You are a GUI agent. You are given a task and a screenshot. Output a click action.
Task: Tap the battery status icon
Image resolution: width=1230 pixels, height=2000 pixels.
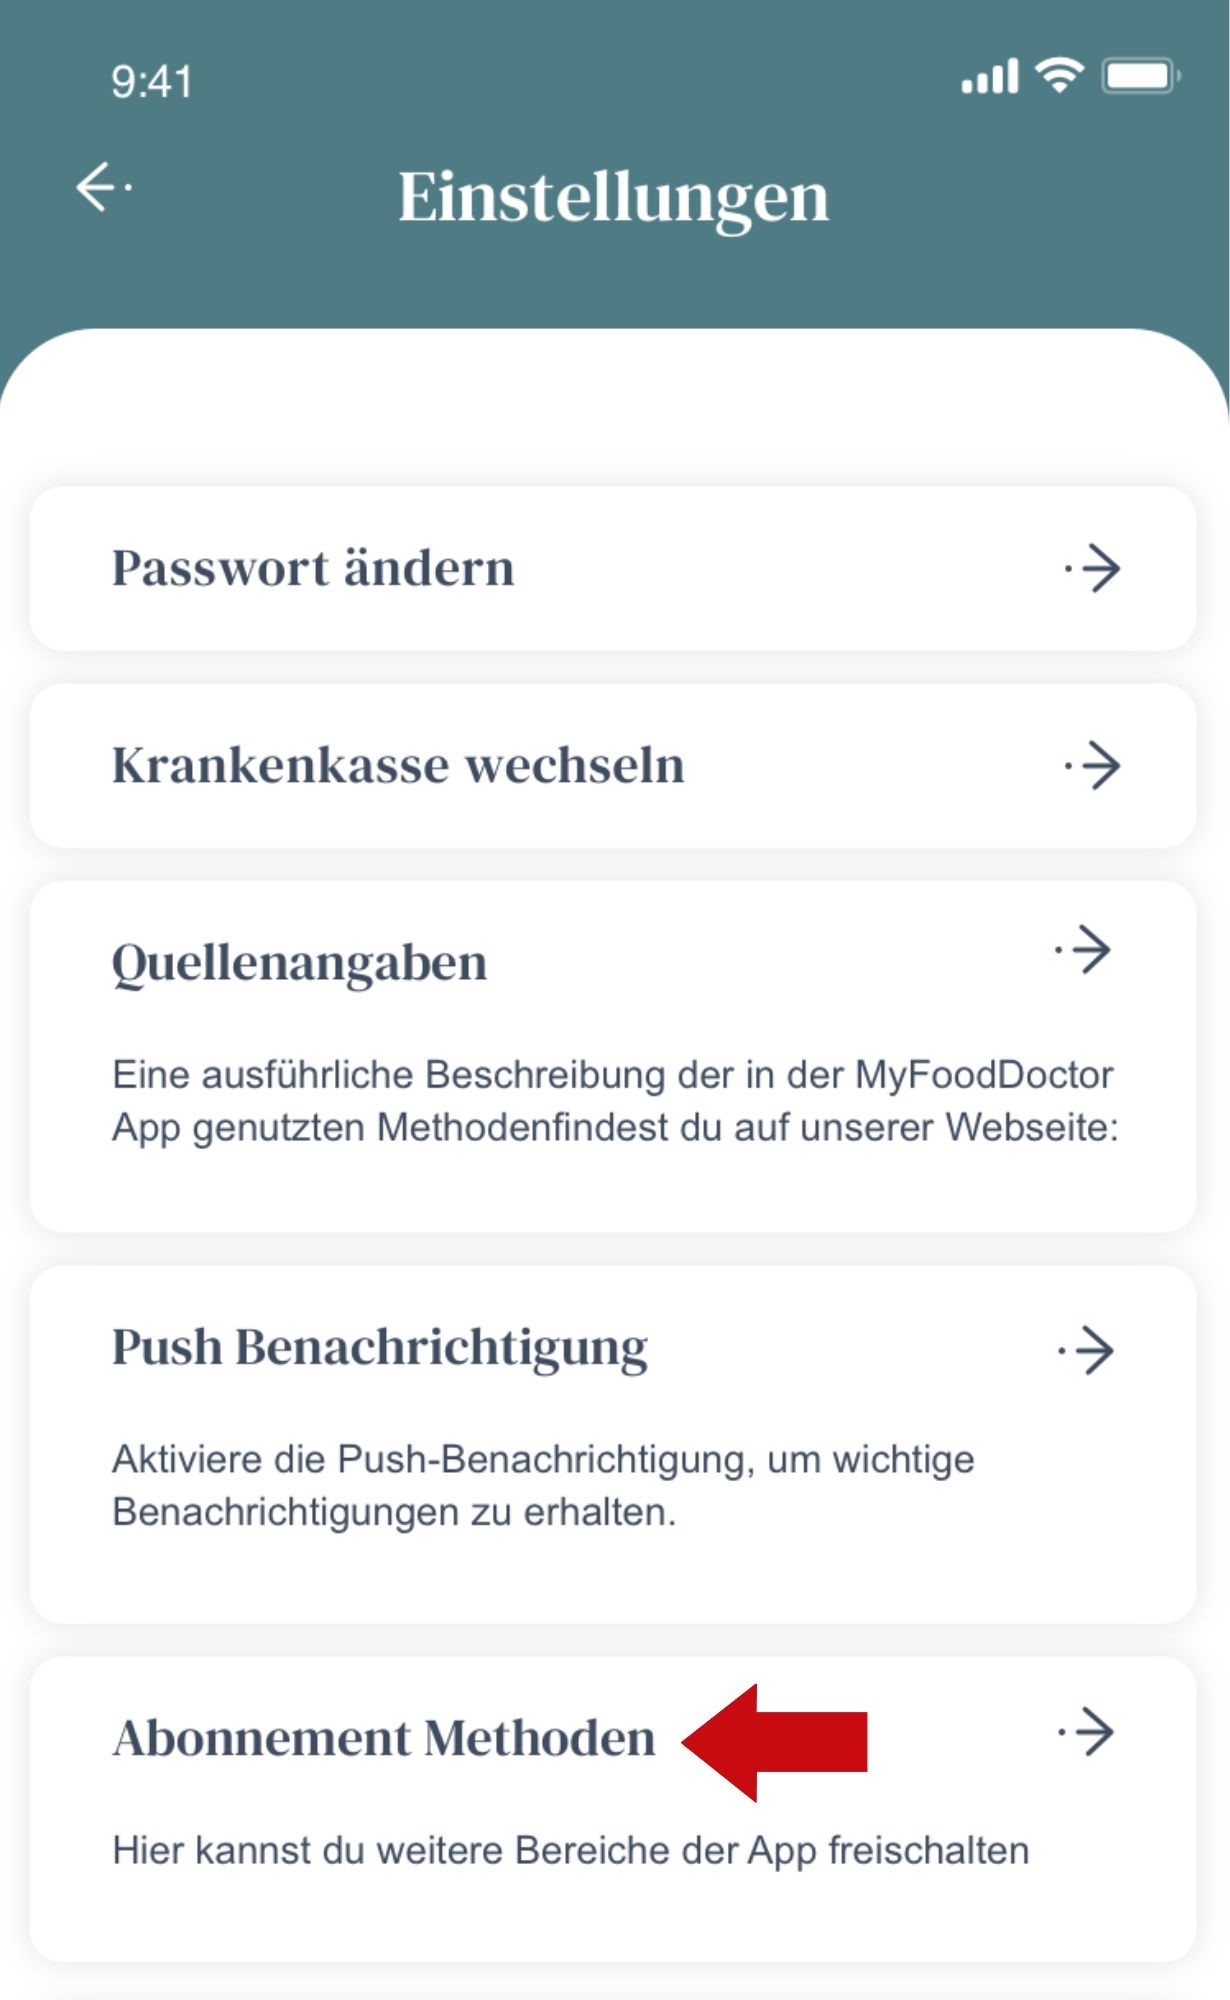click(x=1141, y=76)
